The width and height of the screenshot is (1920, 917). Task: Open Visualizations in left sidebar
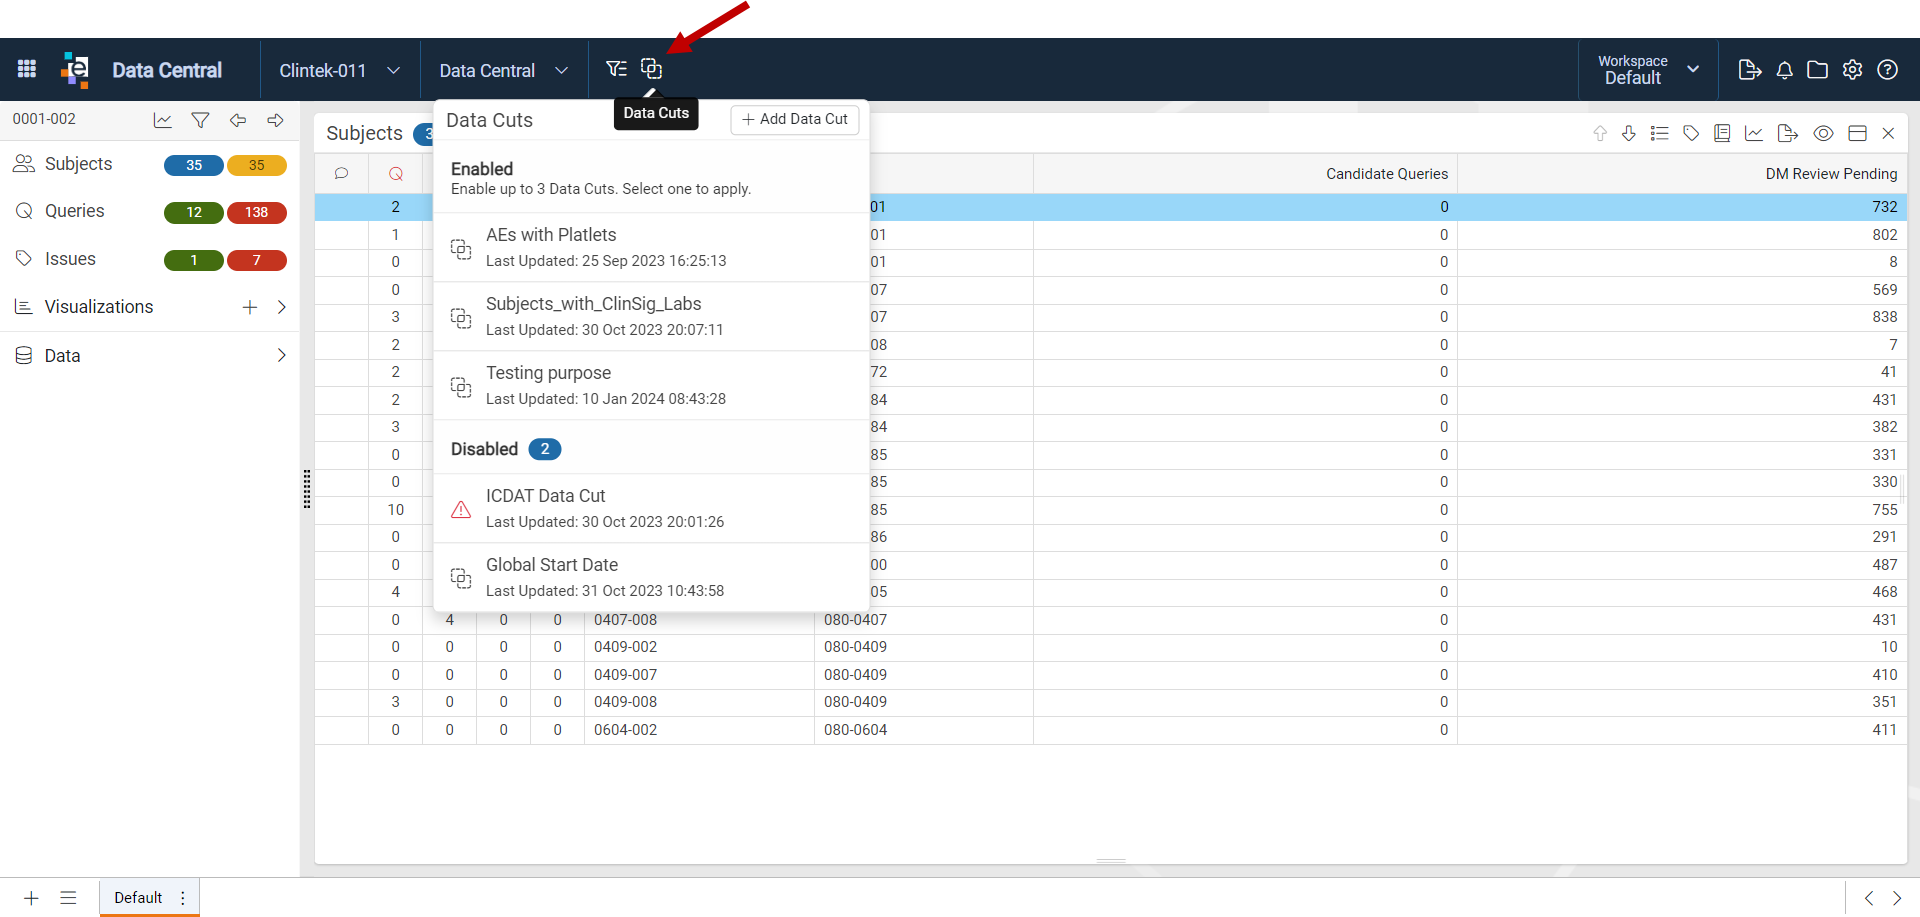coord(99,307)
